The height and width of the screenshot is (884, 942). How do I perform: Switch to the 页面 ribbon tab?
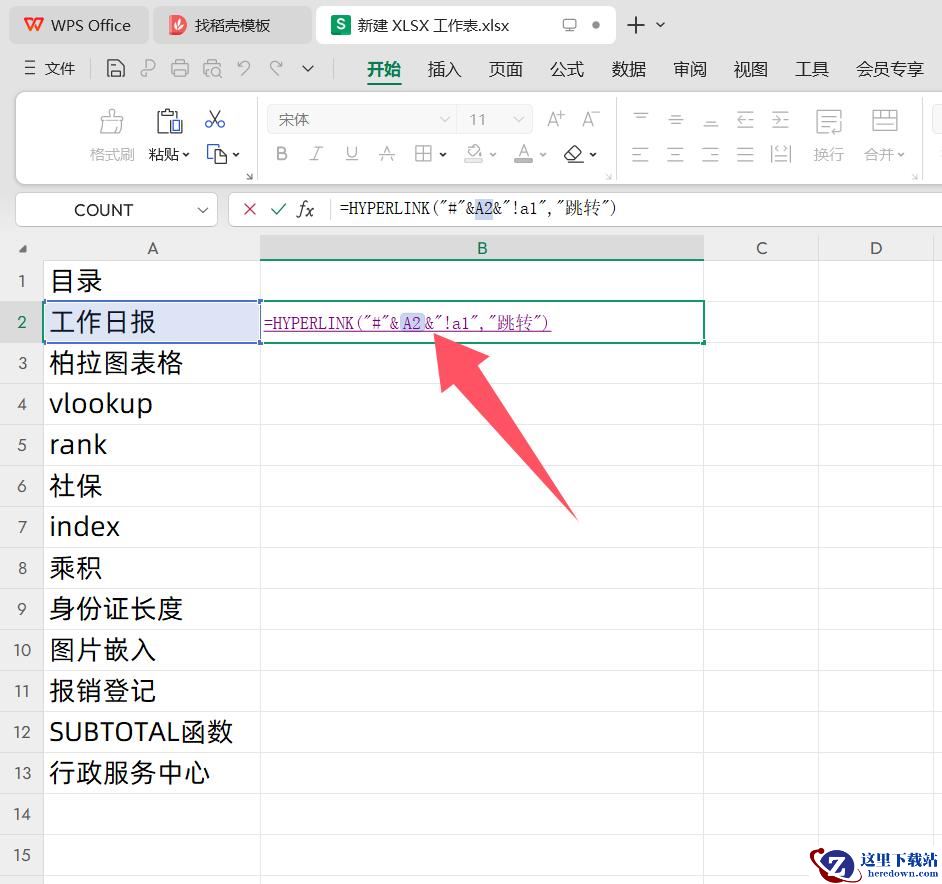[x=505, y=69]
